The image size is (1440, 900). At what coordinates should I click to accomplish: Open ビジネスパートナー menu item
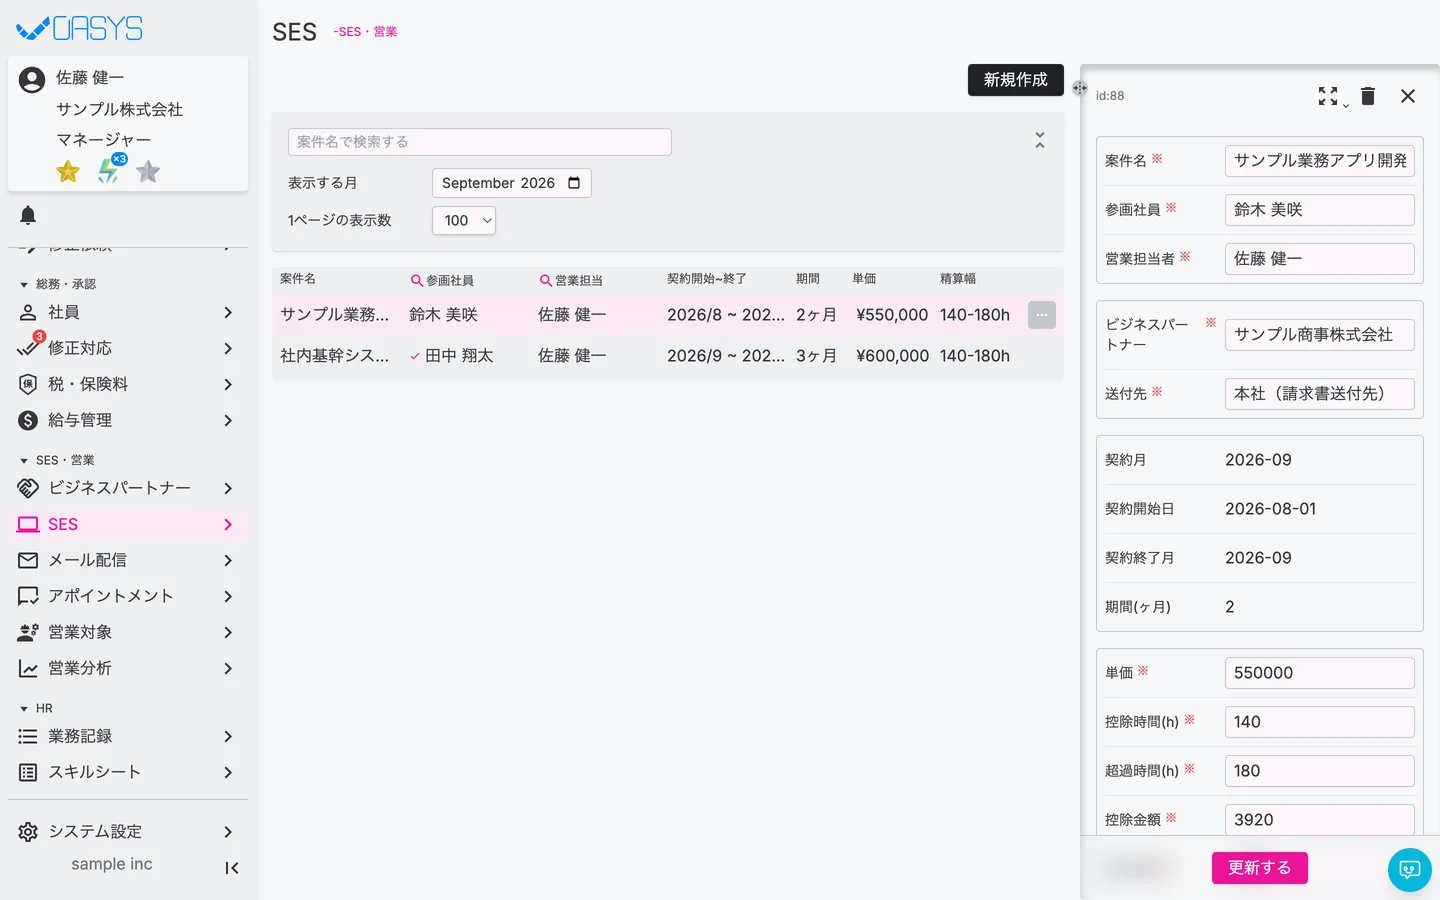(128, 488)
